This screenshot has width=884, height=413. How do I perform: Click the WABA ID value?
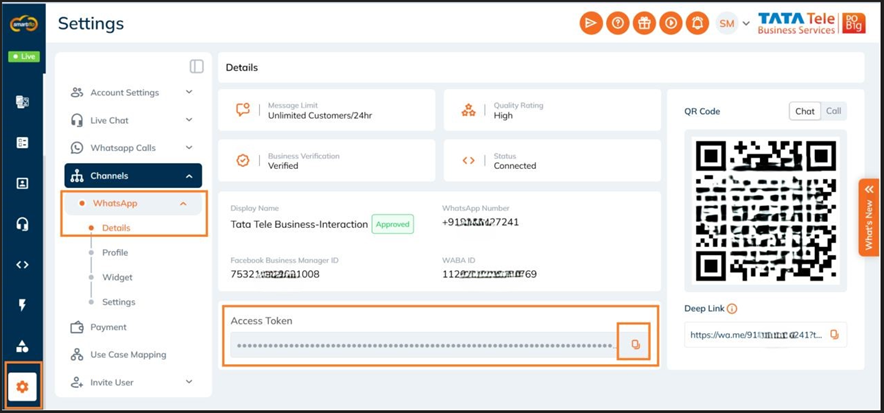489,274
